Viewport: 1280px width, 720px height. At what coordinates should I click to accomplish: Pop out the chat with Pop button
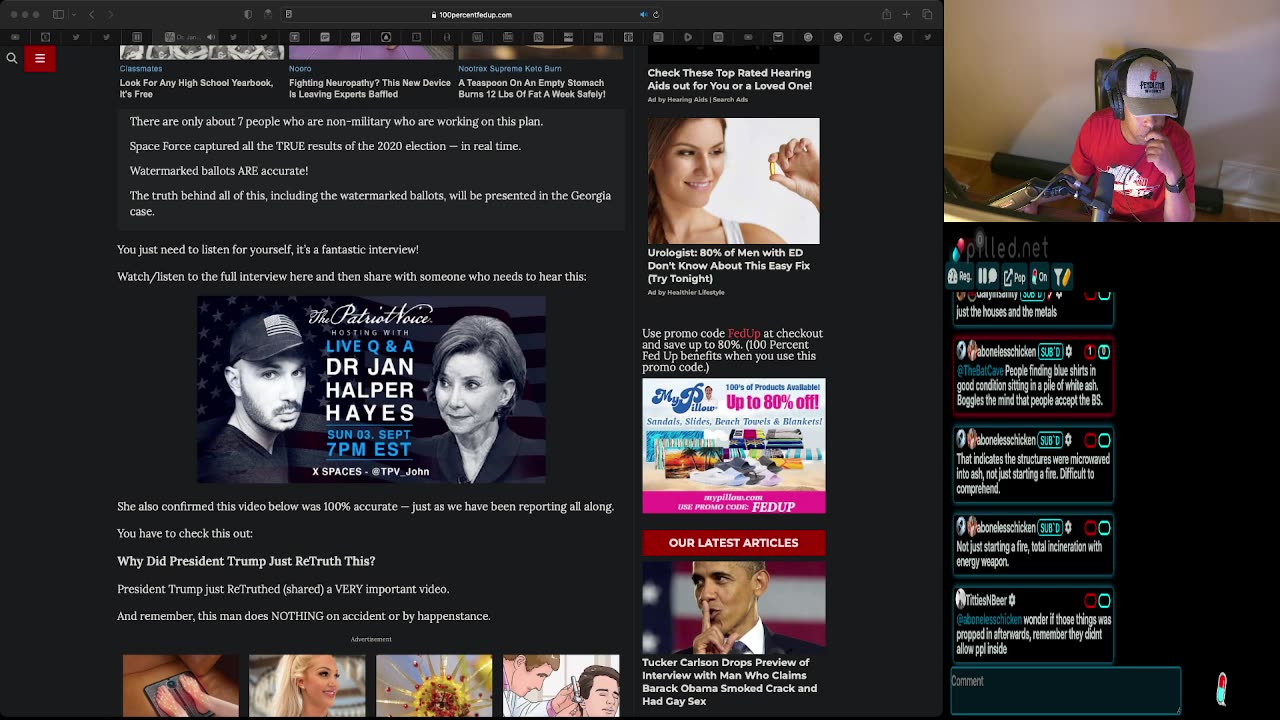pyautogui.click(x=1015, y=277)
